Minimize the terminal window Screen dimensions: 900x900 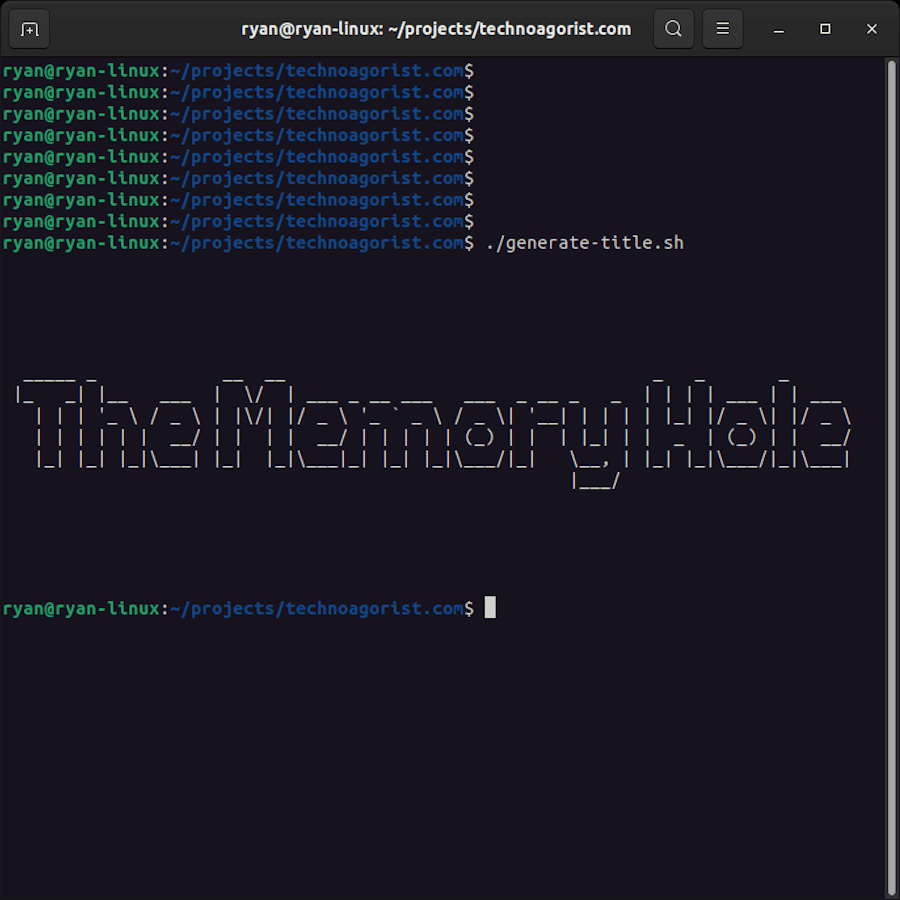click(779, 29)
